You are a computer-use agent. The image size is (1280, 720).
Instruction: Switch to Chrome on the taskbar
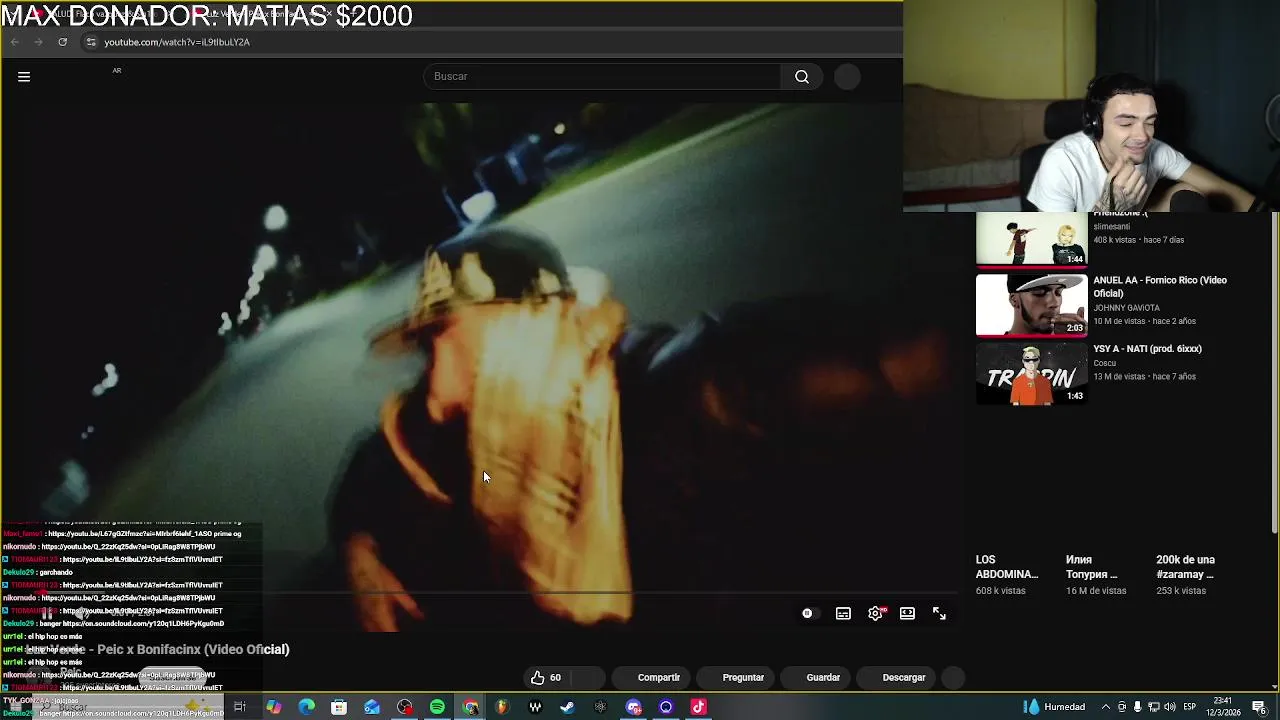[x=470, y=707]
